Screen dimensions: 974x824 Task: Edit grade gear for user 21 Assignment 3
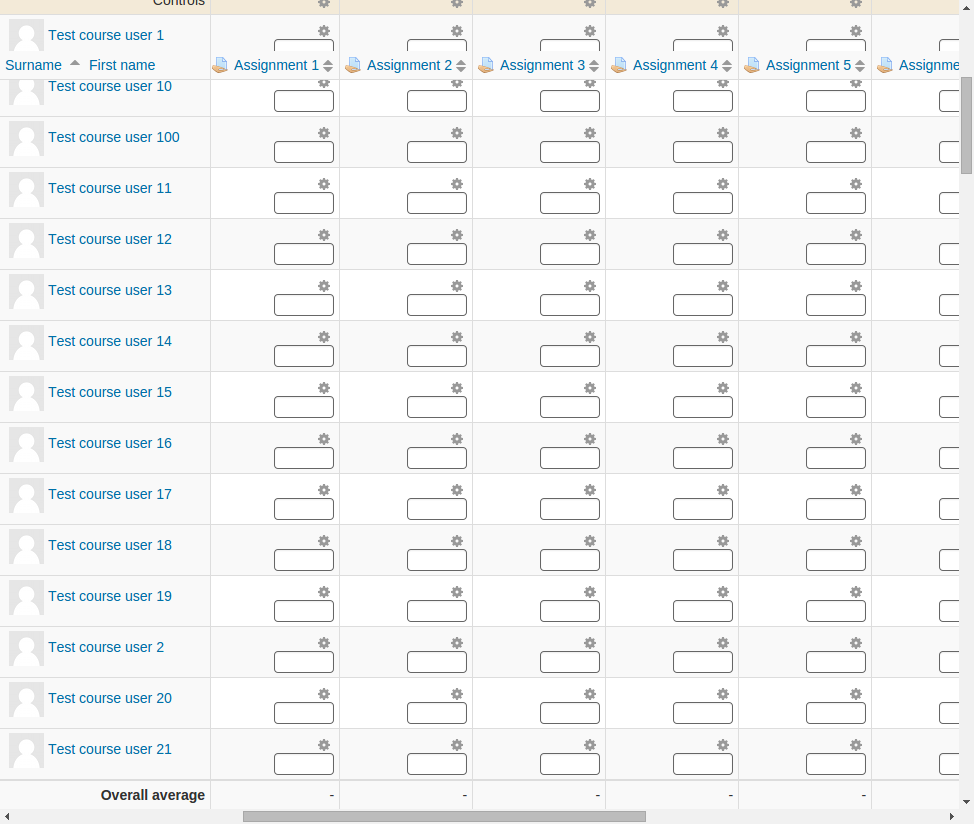pyautogui.click(x=590, y=745)
